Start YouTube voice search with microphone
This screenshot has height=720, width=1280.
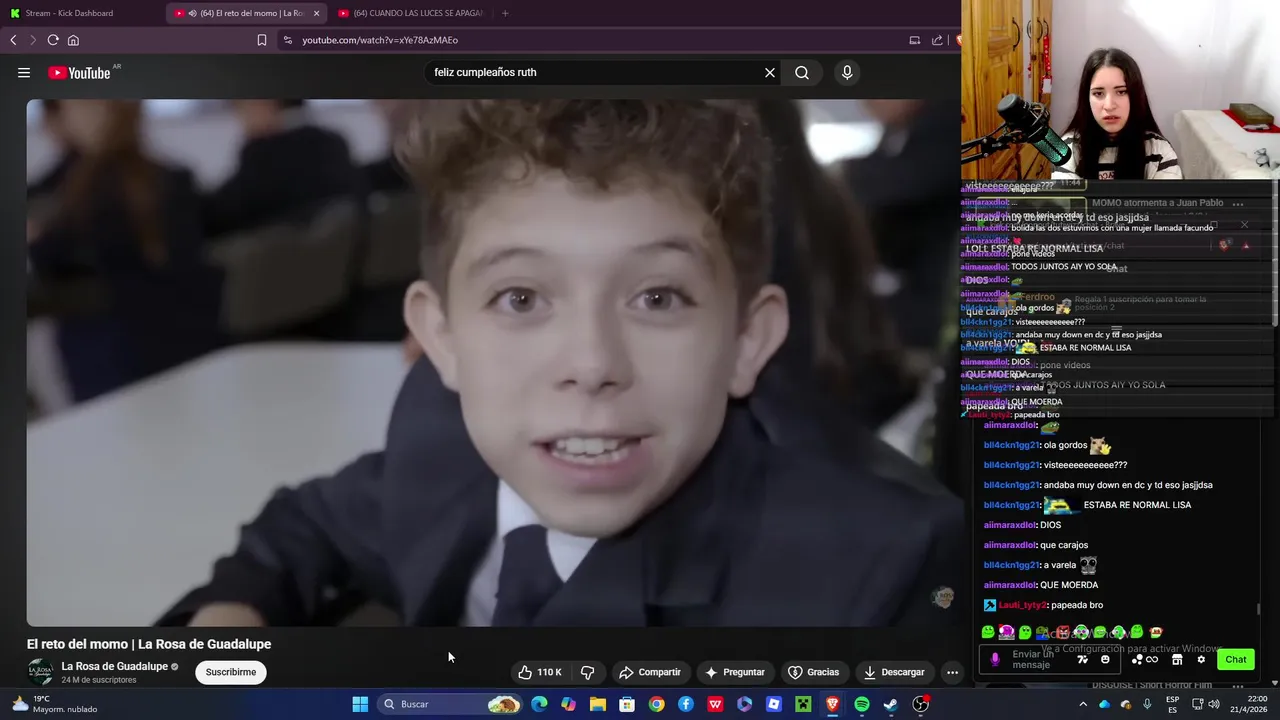coord(847,72)
